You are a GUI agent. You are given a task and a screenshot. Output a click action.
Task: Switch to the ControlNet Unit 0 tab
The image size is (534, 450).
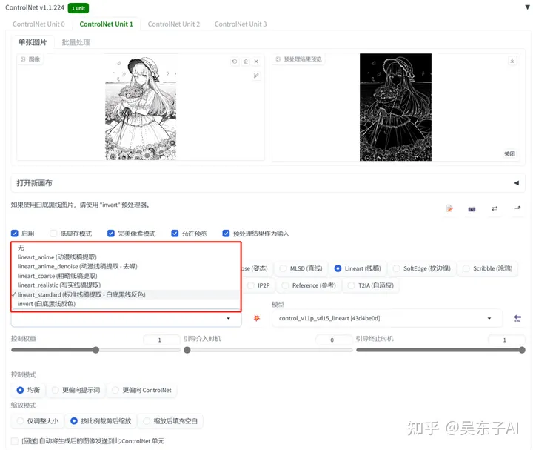pyautogui.click(x=38, y=24)
